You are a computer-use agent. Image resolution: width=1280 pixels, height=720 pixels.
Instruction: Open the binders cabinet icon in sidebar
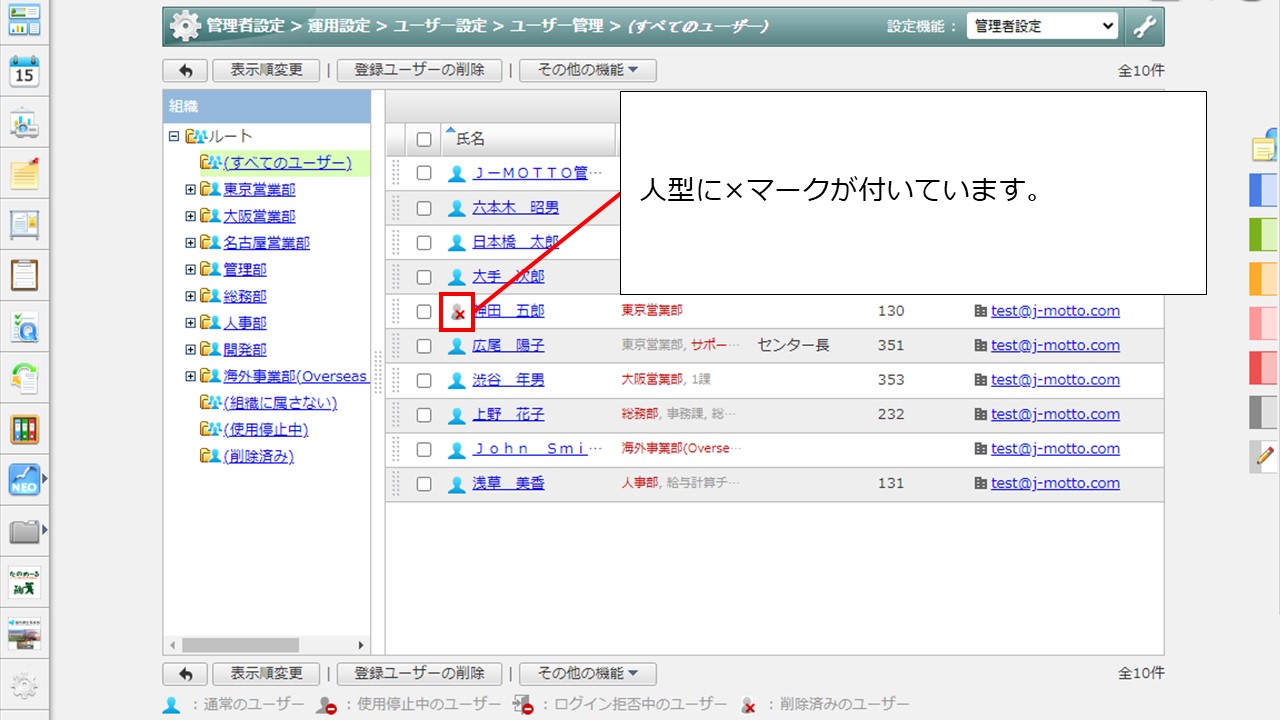click(x=24, y=428)
